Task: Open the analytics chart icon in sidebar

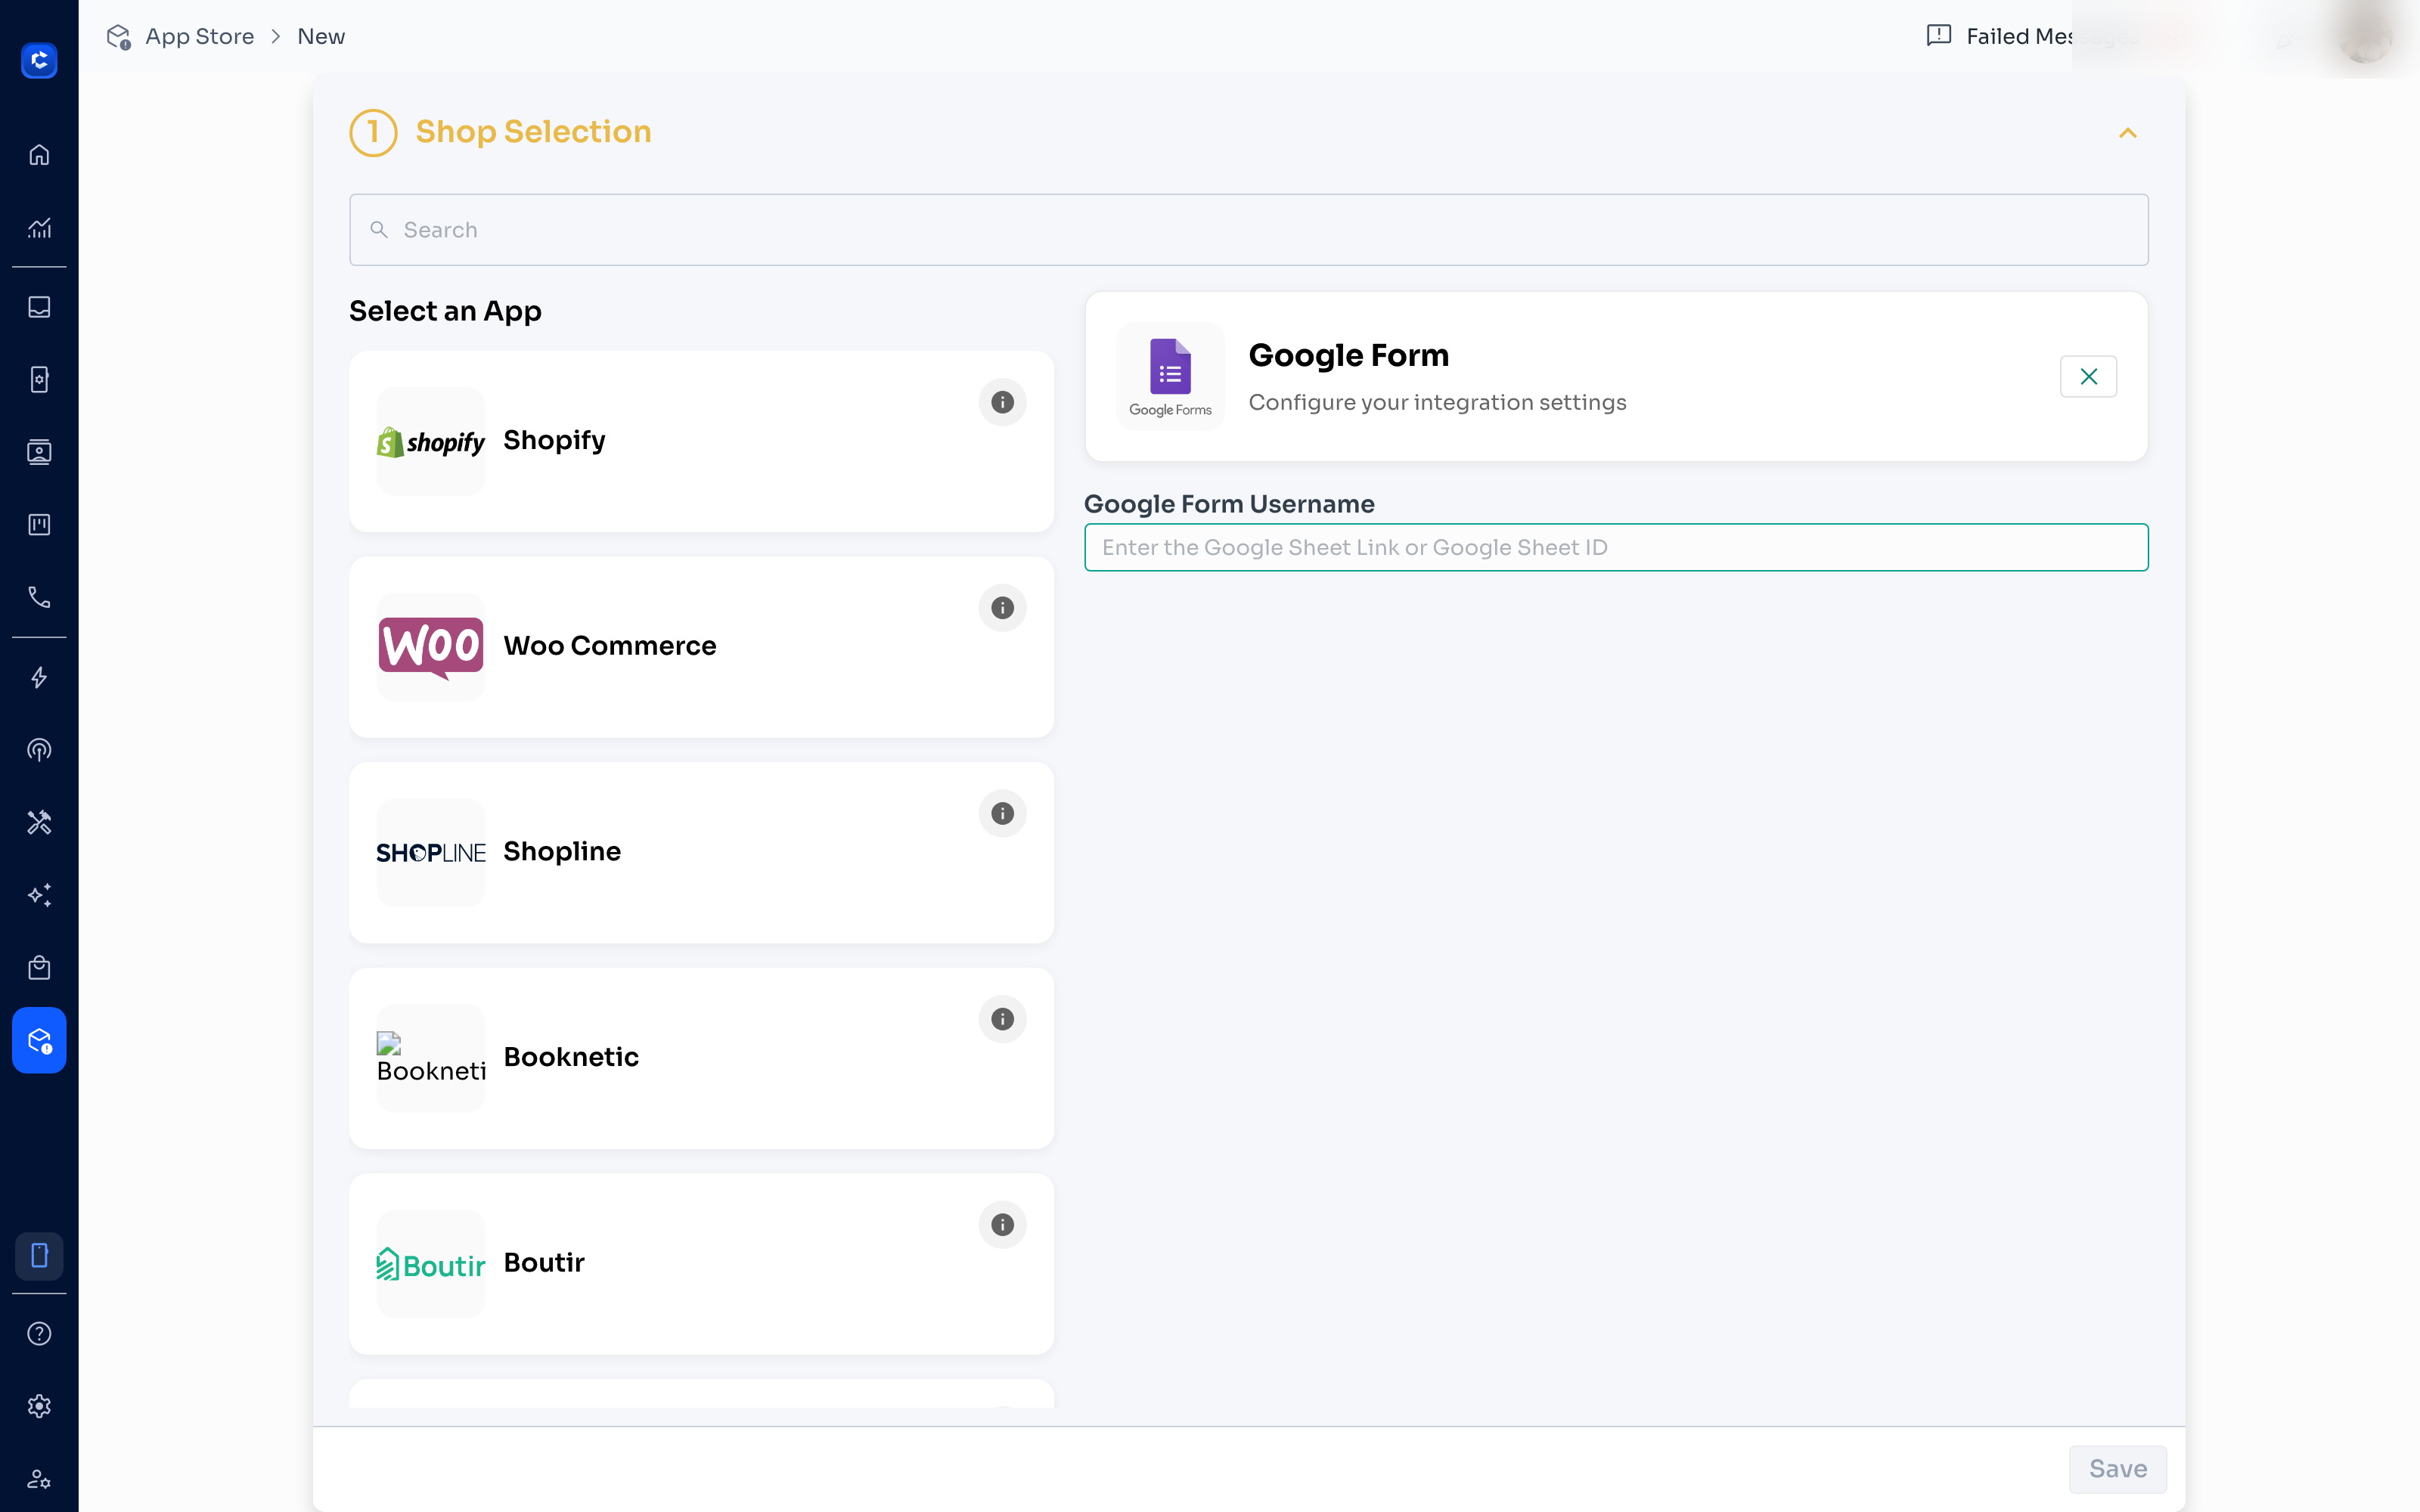Action: click(x=39, y=228)
